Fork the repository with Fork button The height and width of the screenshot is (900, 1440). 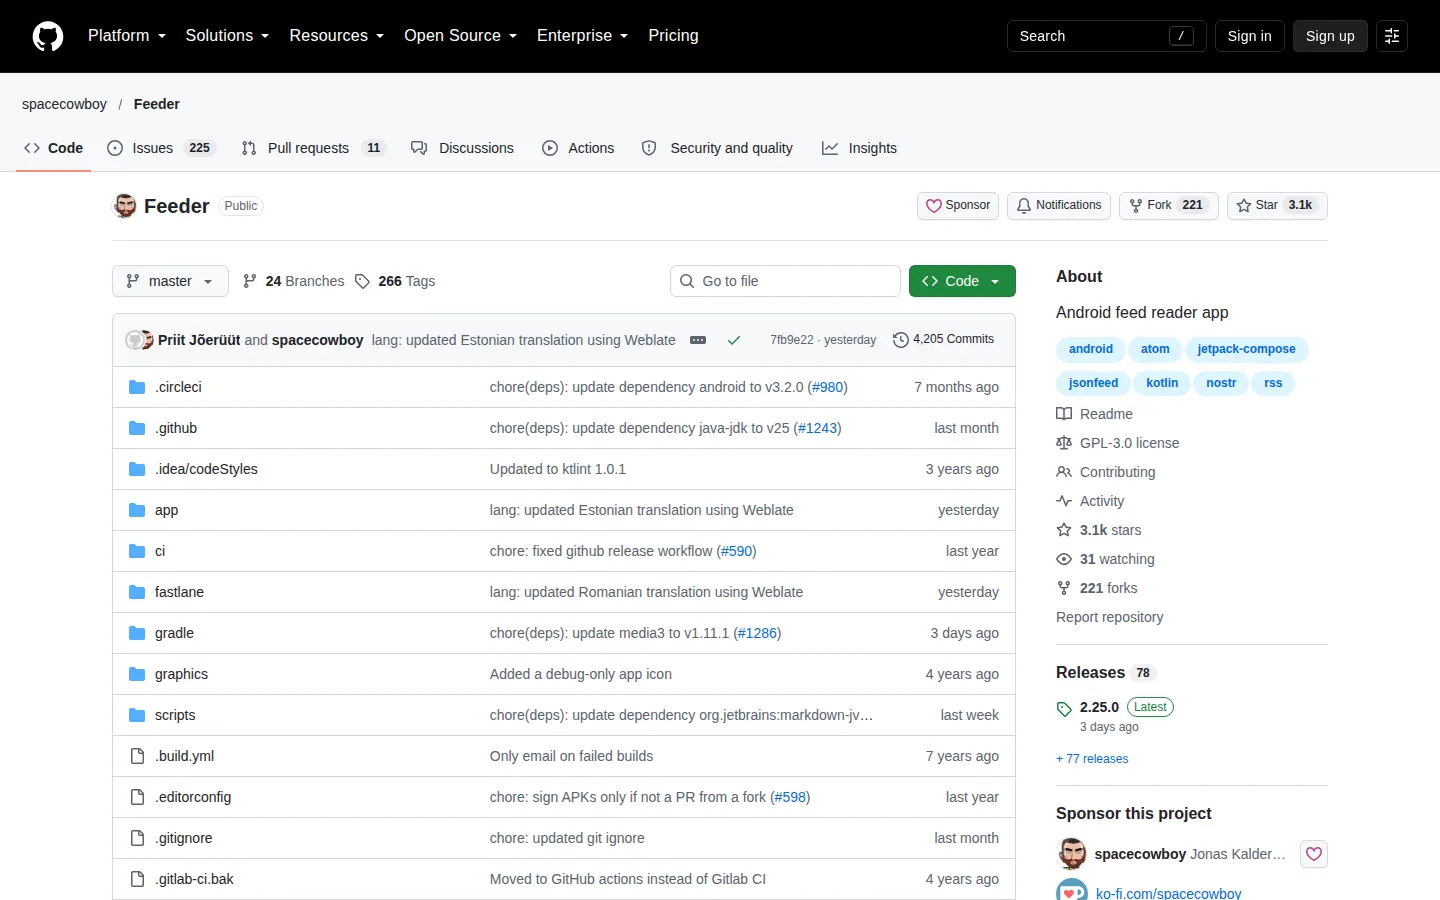point(1169,206)
